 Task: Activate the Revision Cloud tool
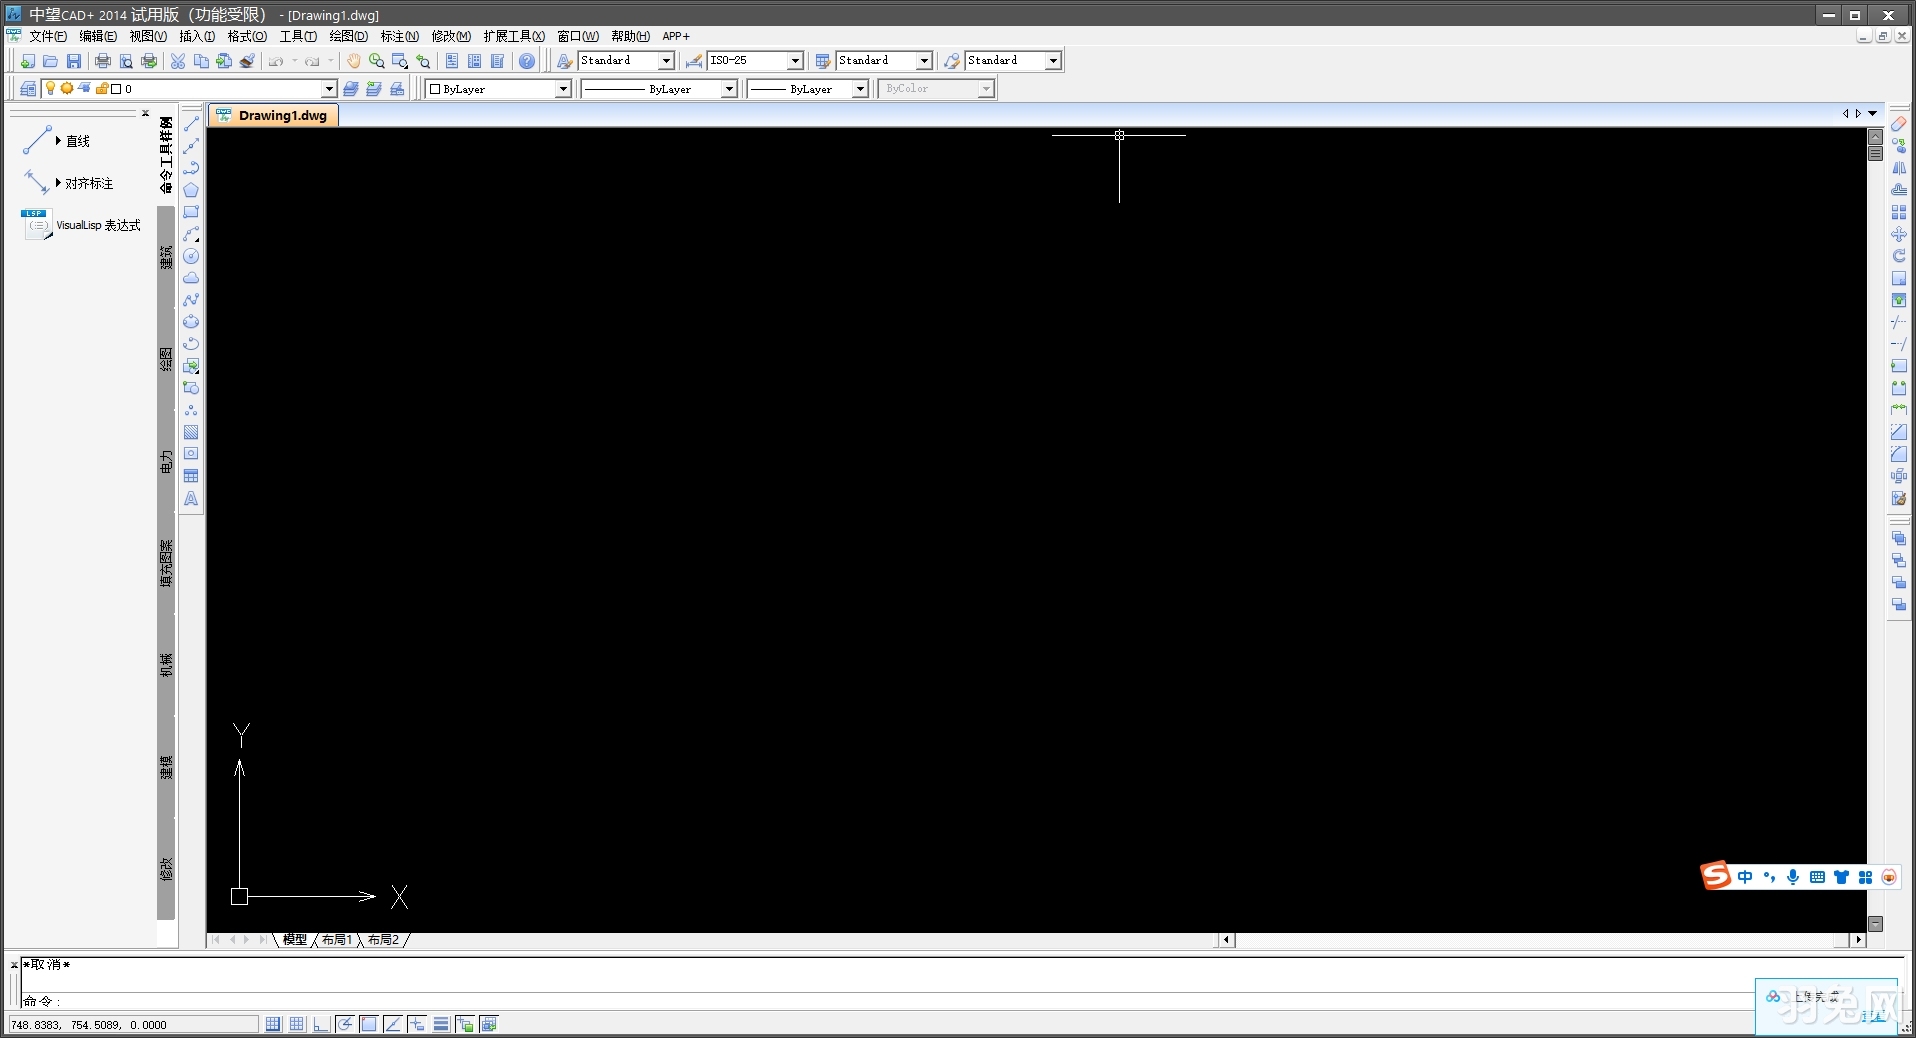tap(190, 278)
